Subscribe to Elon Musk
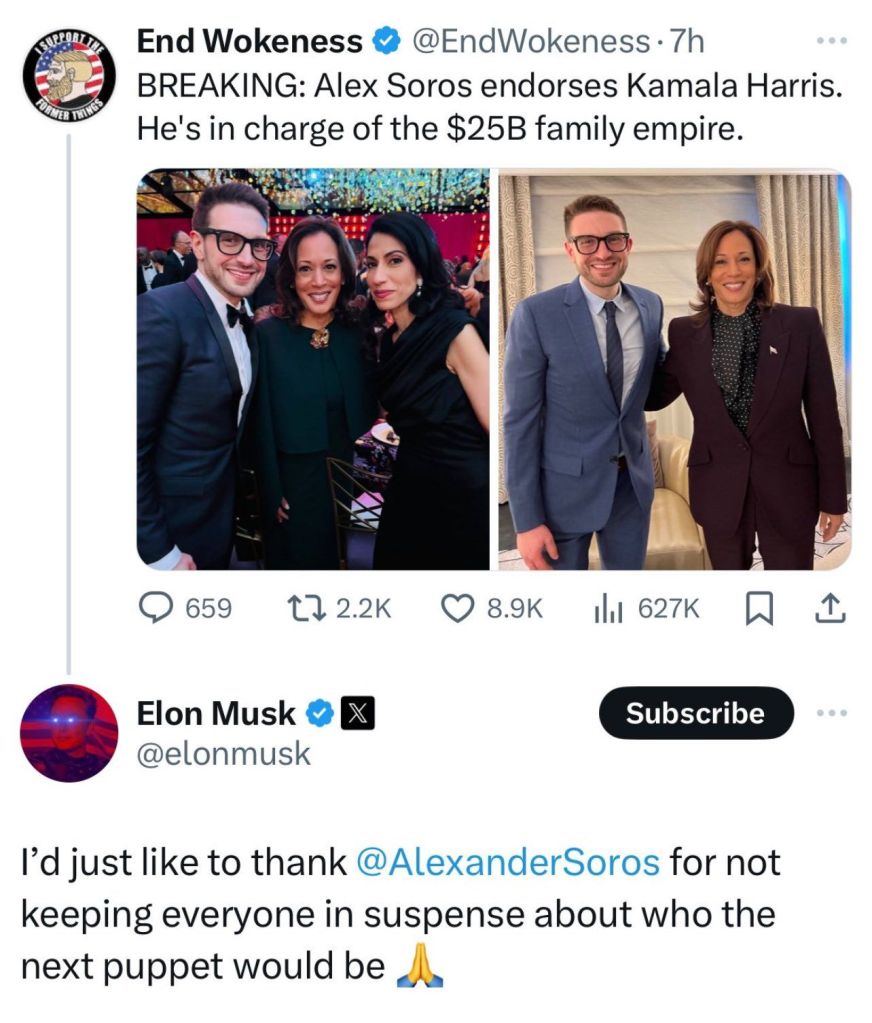Image resolution: width=872 pixels, height=1023 pixels. 695,713
